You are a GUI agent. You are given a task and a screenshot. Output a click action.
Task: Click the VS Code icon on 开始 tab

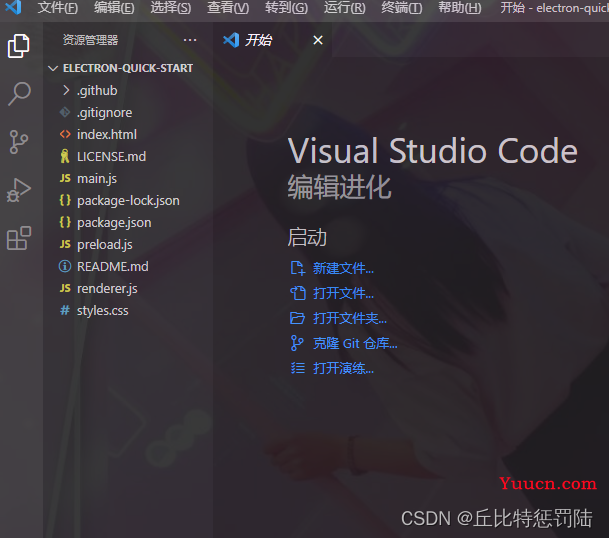coord(231,40)
